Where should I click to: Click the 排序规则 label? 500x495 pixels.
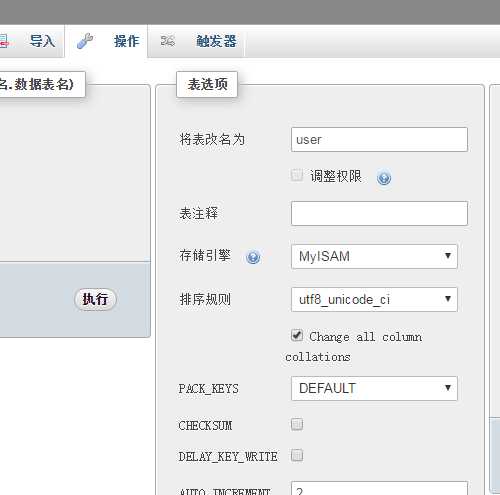pyautogui.click(x=205, y=299)
